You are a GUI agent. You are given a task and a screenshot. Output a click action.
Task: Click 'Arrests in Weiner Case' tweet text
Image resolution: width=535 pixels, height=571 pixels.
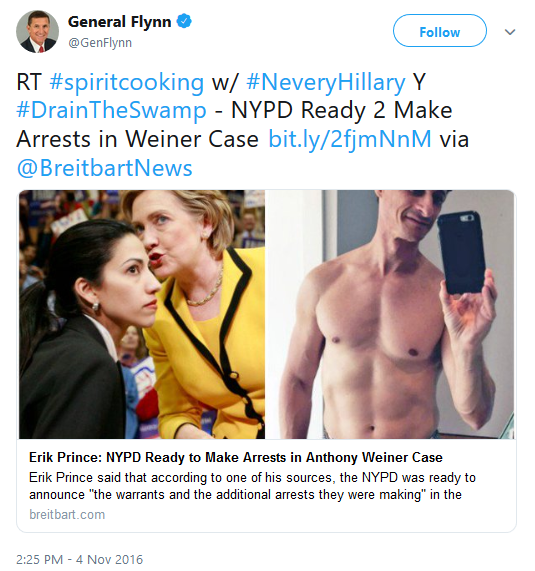point(137,139)
